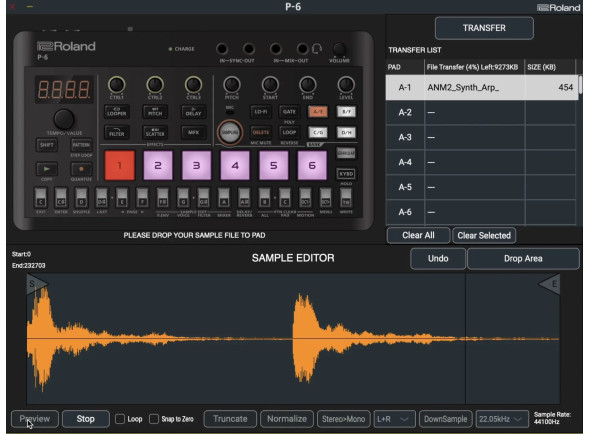
Task: Enable the Snap to Zero checkbox
Action: click(154, 419)
